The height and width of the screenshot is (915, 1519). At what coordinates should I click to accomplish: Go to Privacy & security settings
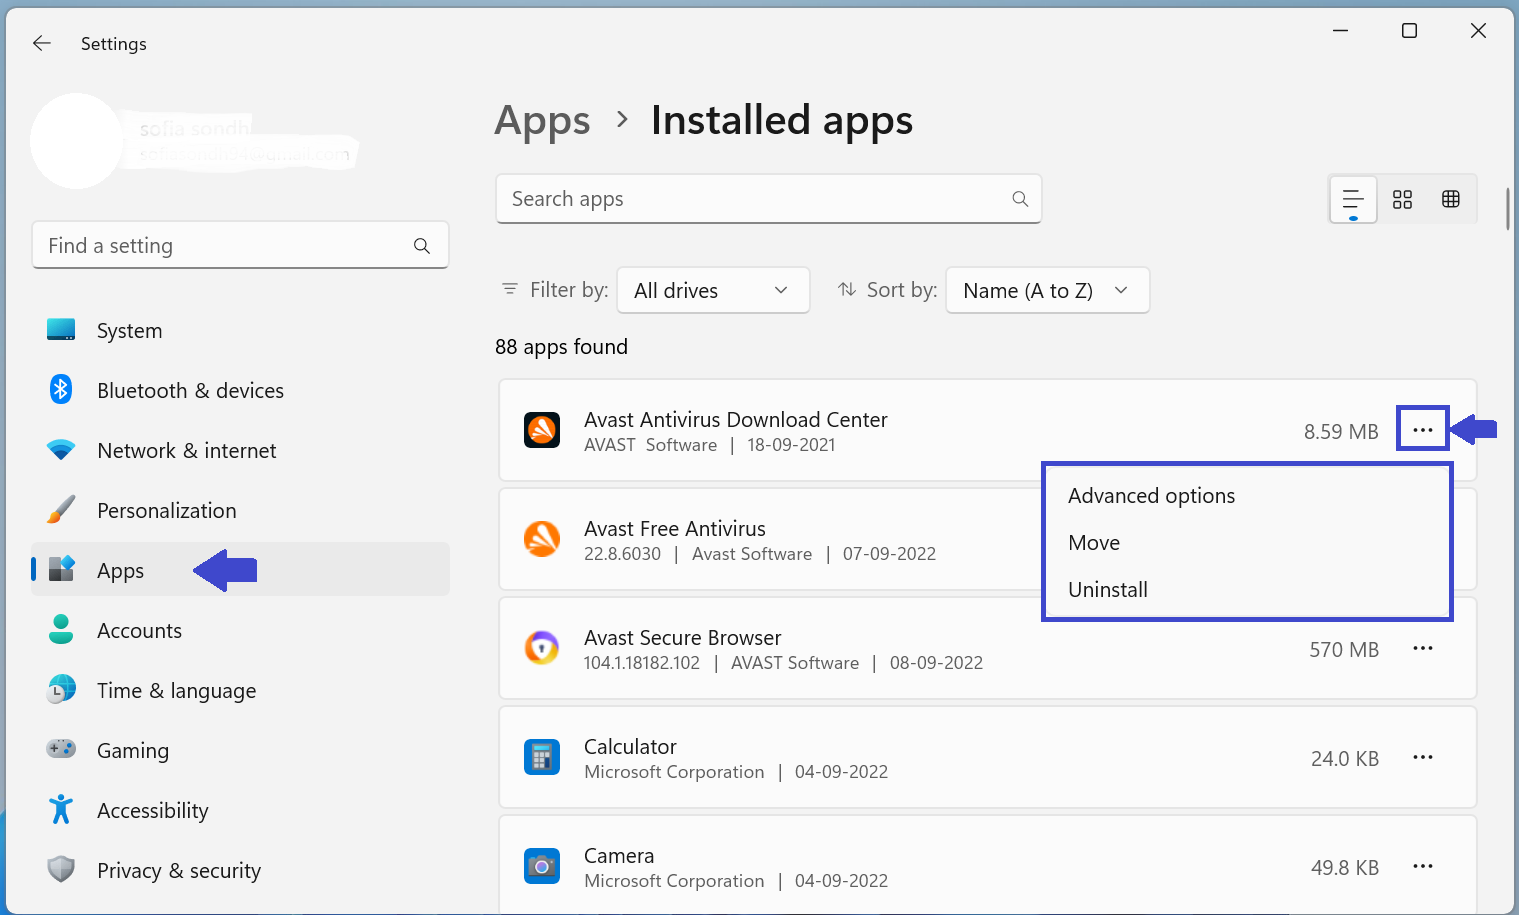(x=178, y=871)
